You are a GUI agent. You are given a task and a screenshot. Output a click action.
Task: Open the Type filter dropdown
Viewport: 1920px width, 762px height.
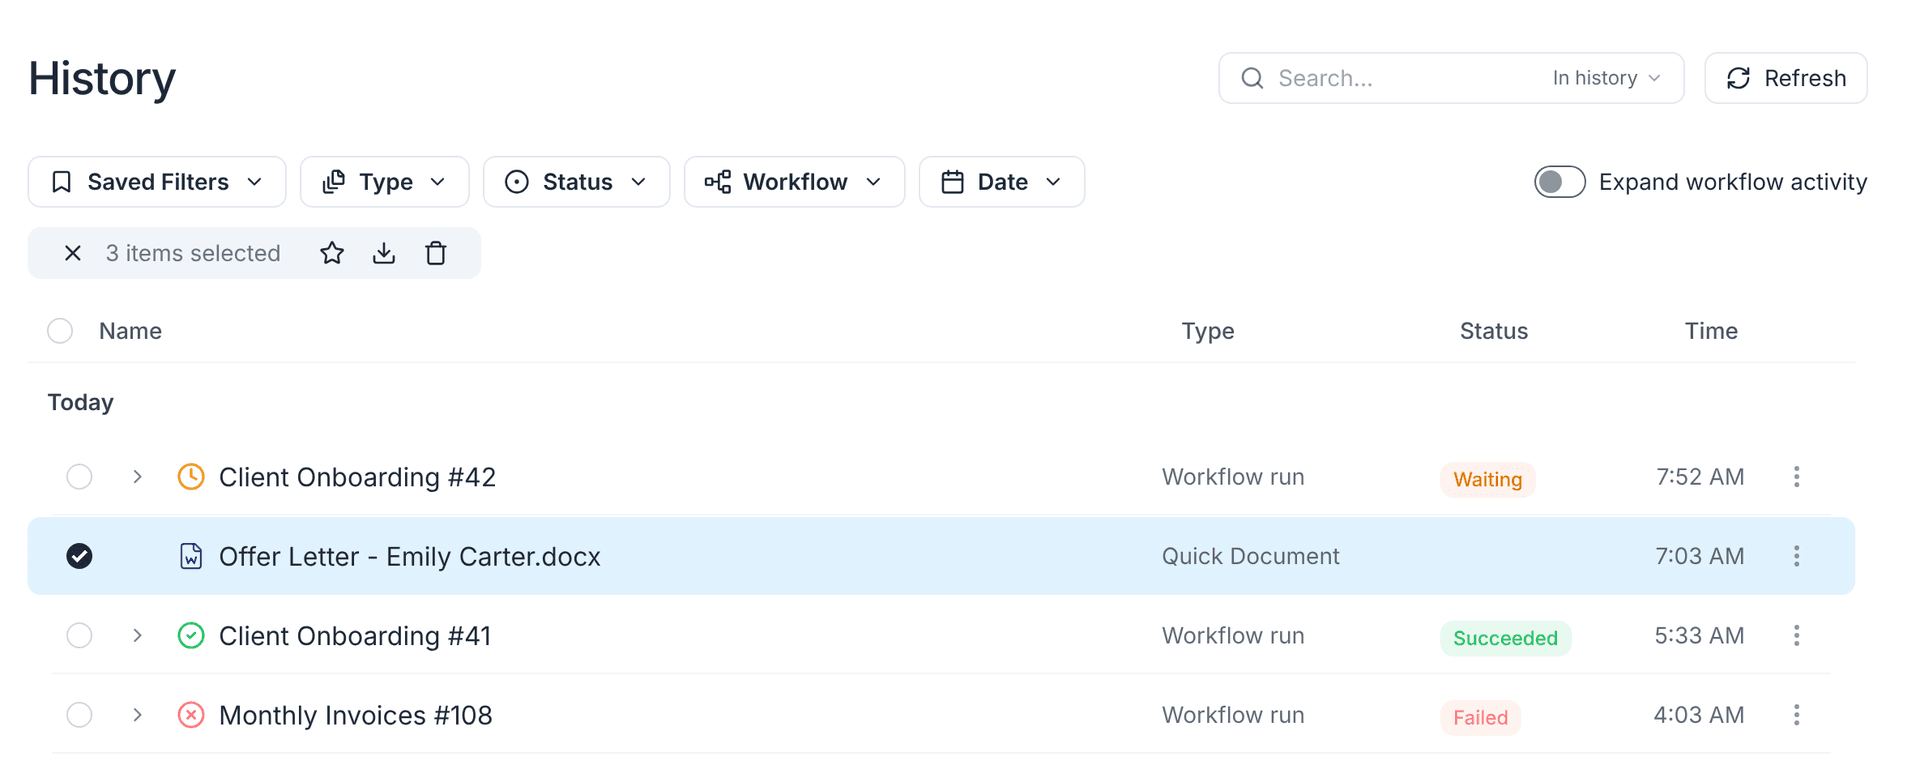pos(385,182)
